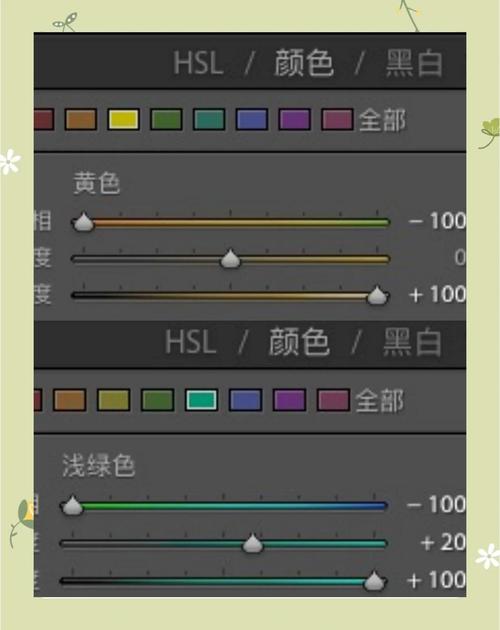This screenshot has height=630, width=500.
Task: Select 颜色 tab in lower panel
Action: coord(299,342)
